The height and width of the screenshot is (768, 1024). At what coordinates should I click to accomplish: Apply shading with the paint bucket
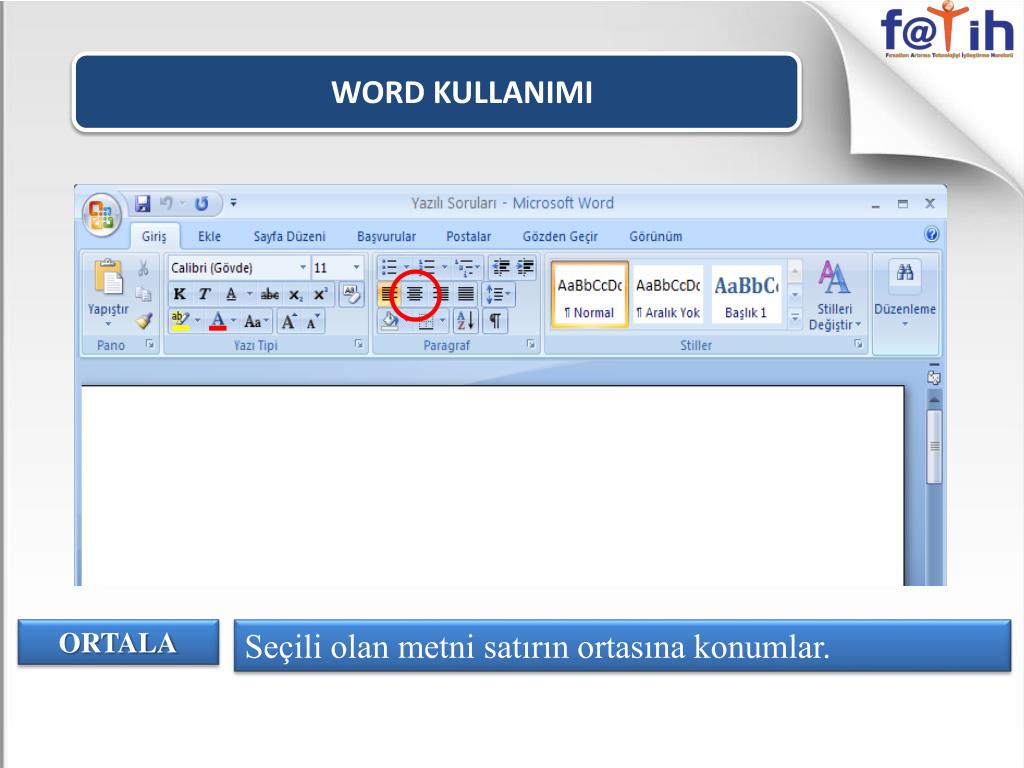point(390,321)
